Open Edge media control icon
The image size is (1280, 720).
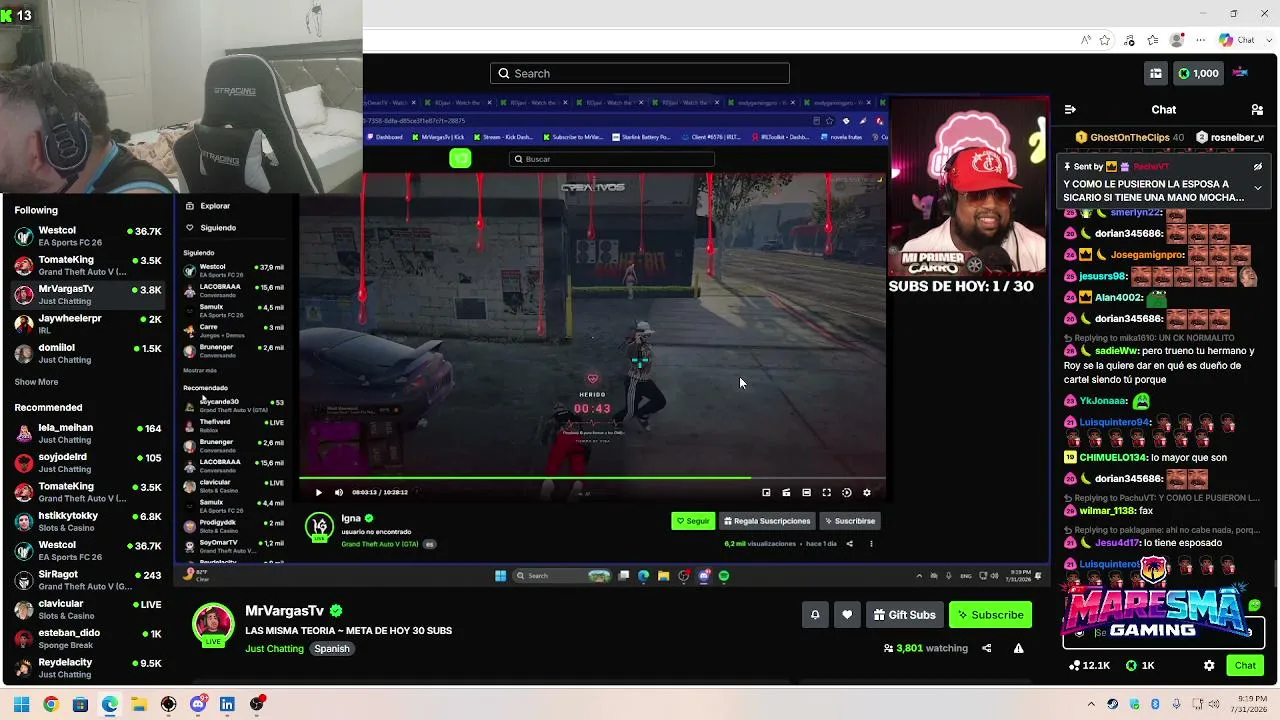1129,40
